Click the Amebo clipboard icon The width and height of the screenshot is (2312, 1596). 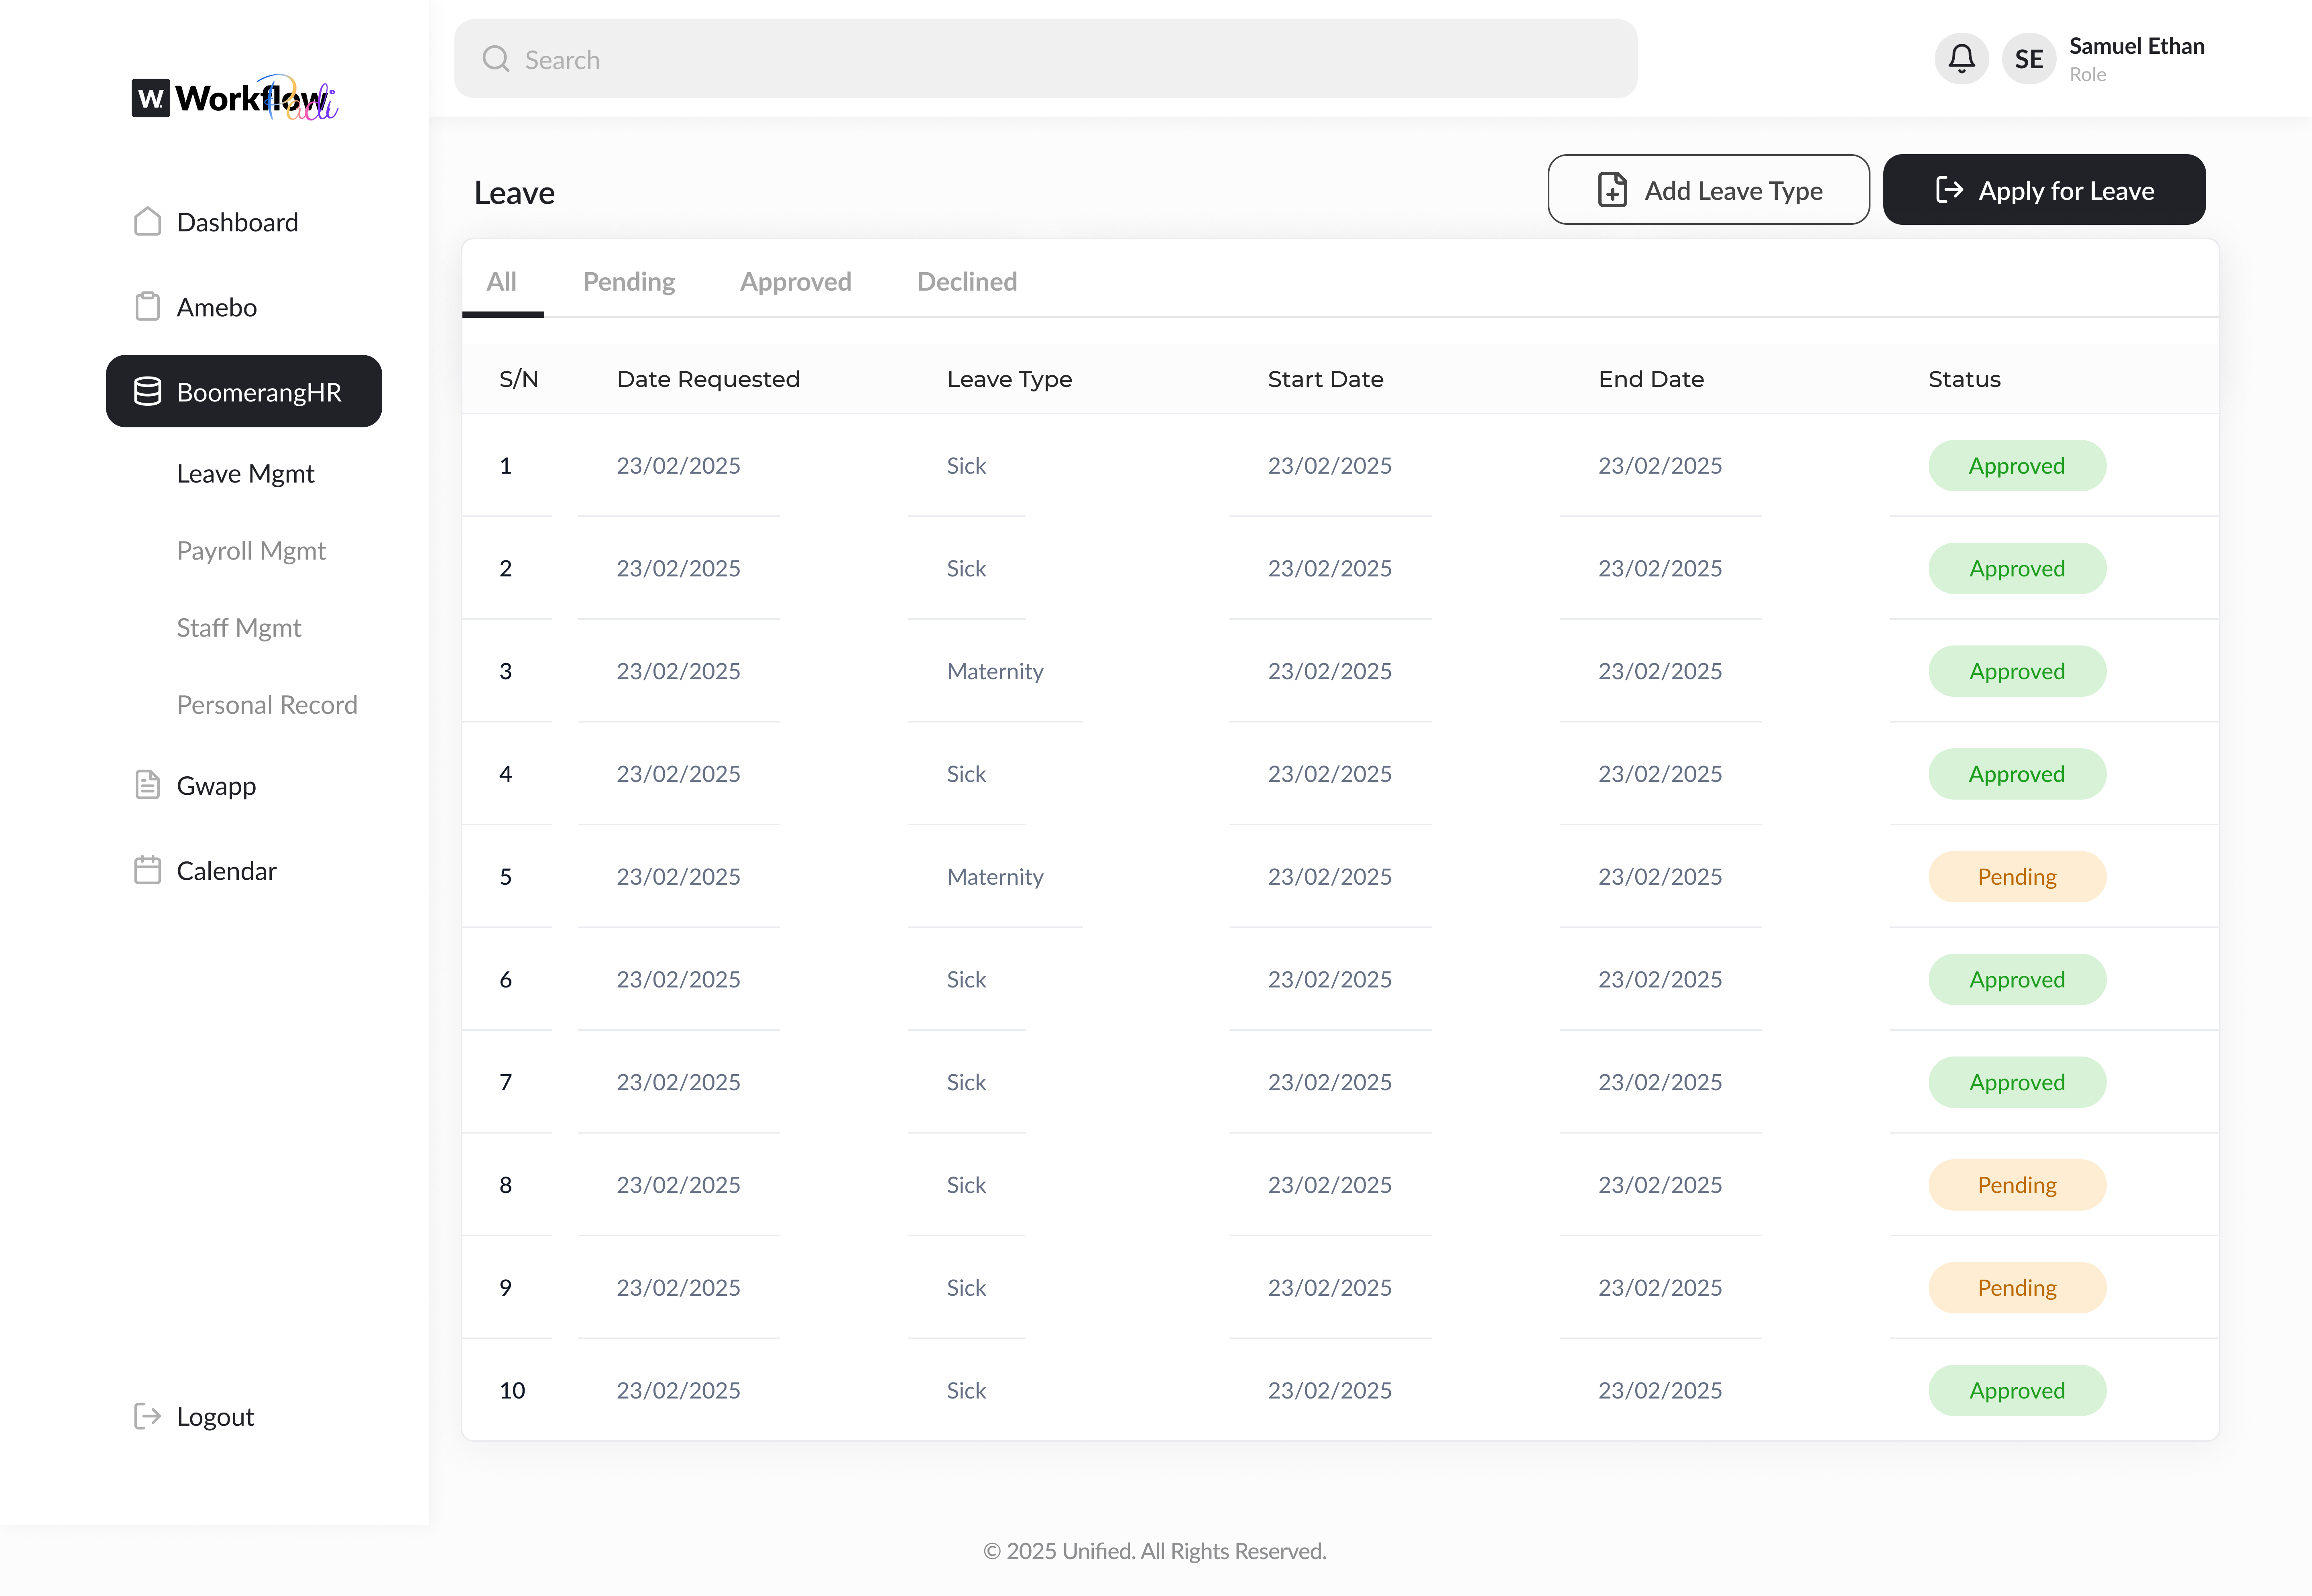pyautogui.click(x=148, y=306)
